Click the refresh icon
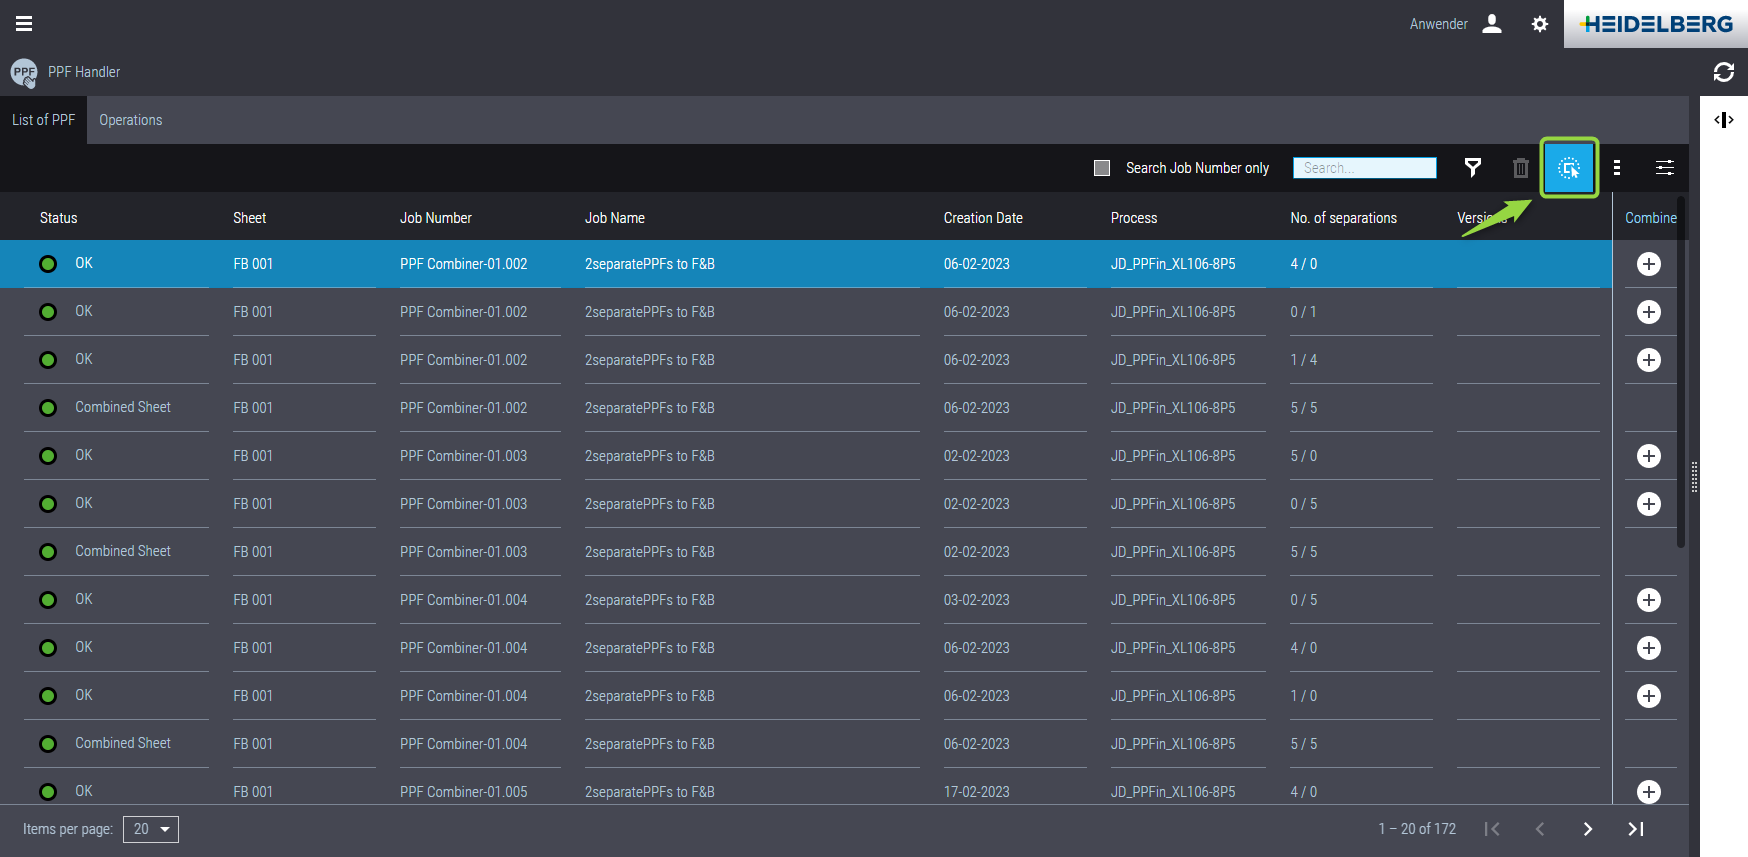The width and height of the screenshot is (1748, 857). [x=1723, y=72]
